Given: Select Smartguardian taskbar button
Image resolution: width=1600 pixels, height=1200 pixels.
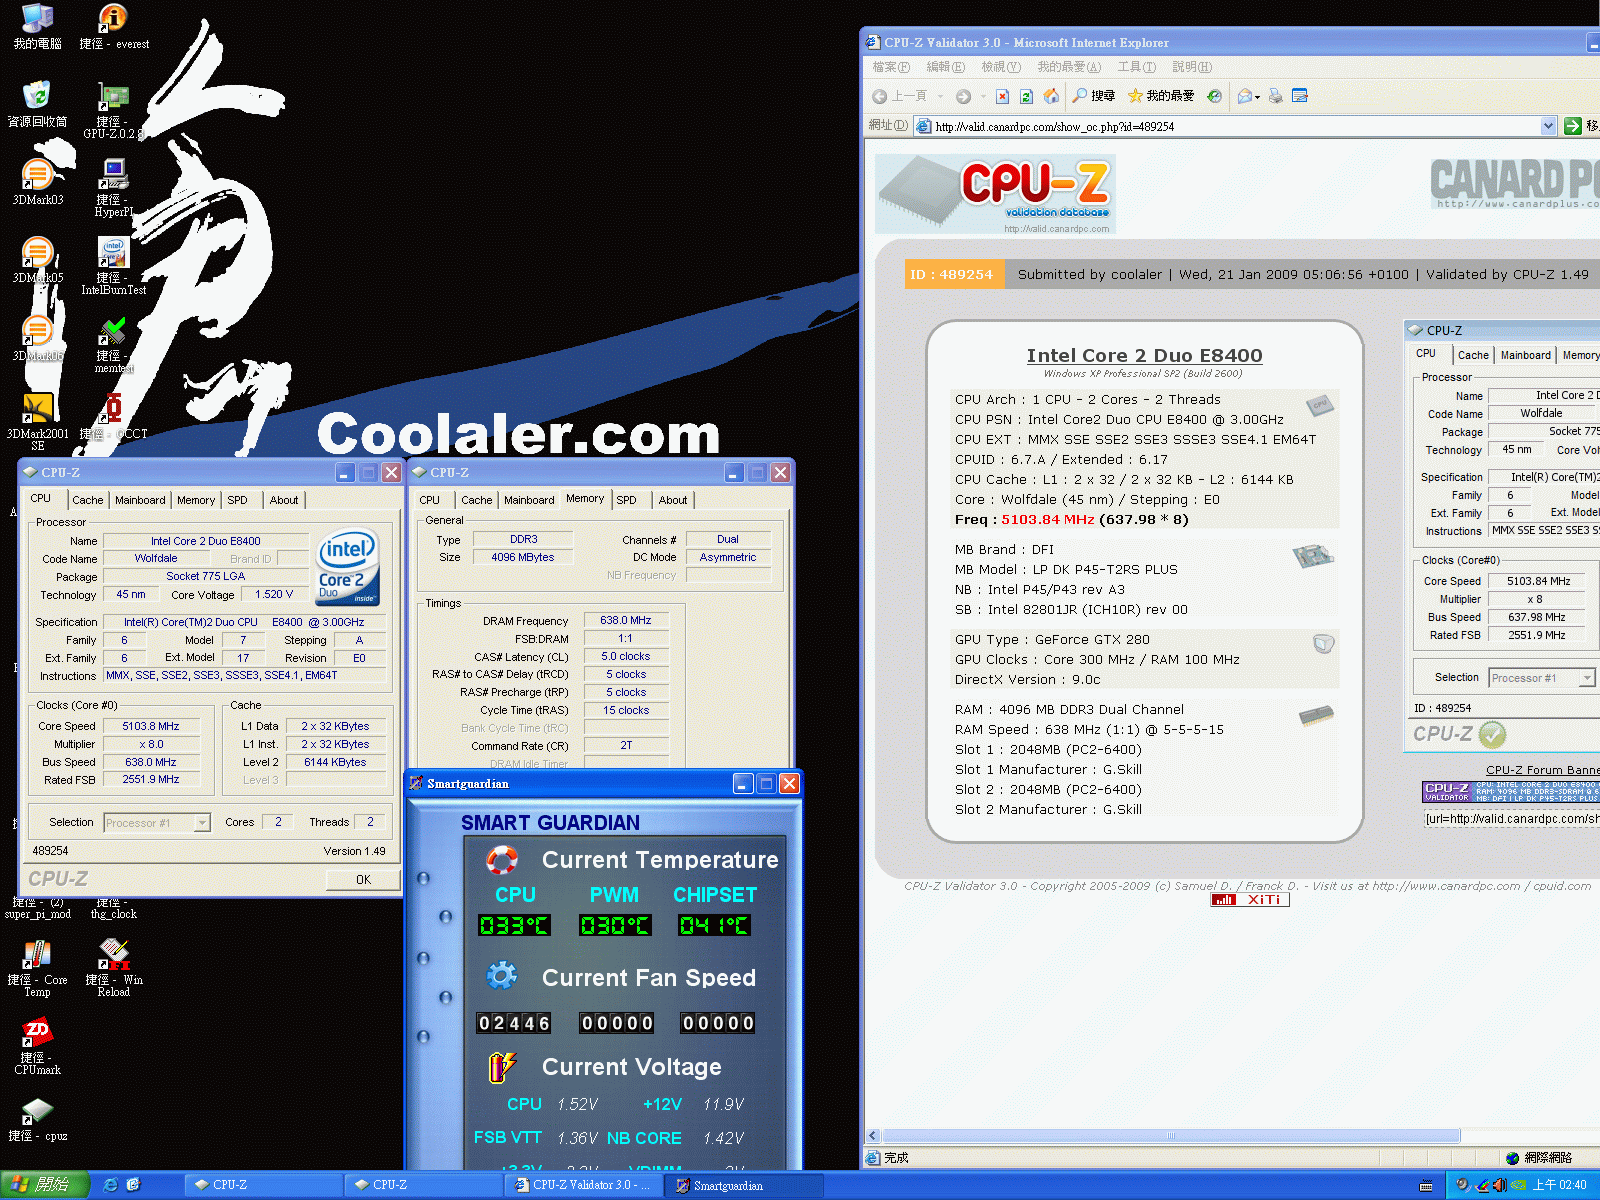Looking at the screenshot, I should point(745,1185).
